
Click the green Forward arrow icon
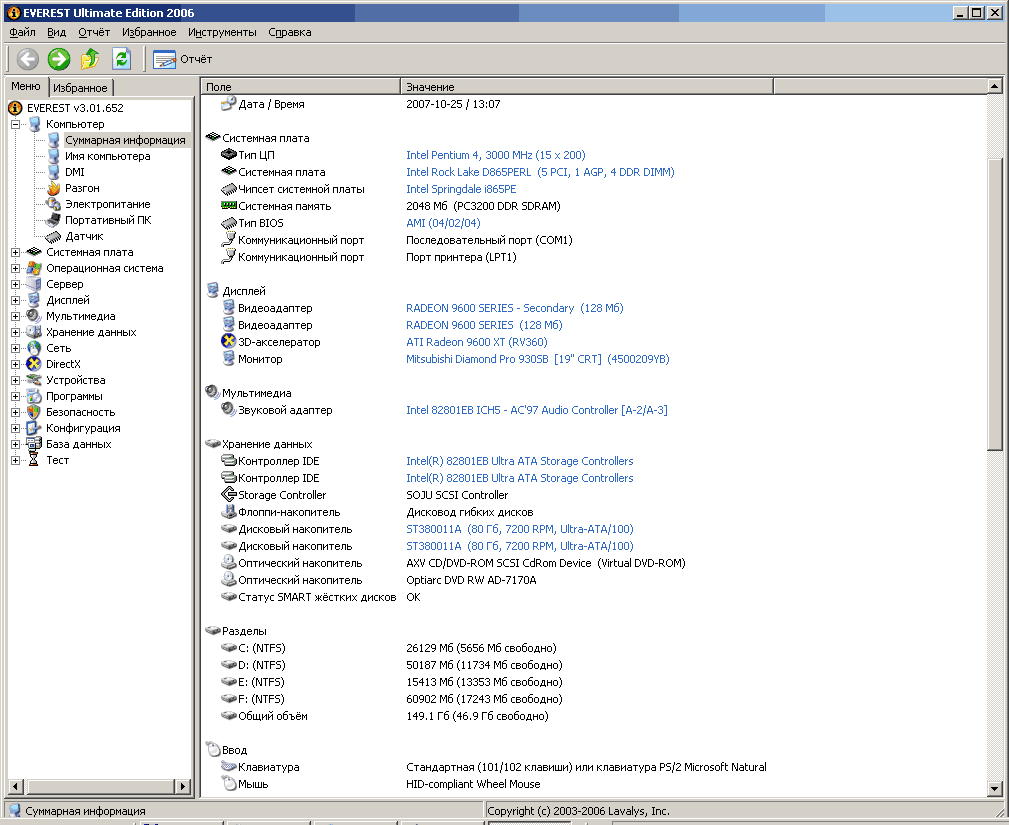59,59
